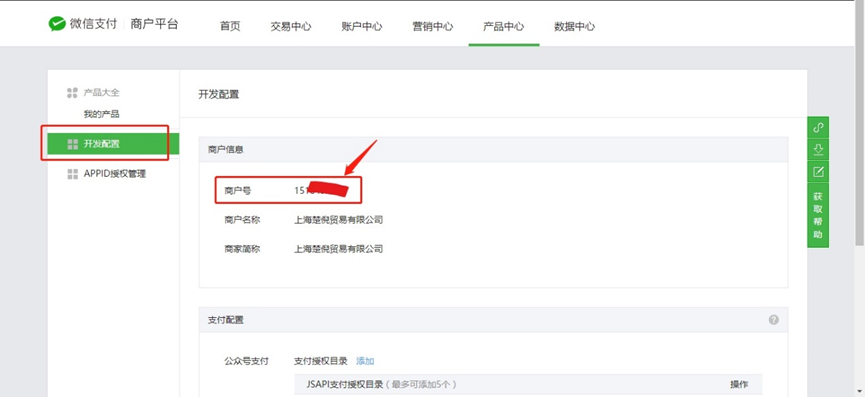Select 开发配置 in the sidebar
This screenshot has width=865, height=397.
coord(113,144)
